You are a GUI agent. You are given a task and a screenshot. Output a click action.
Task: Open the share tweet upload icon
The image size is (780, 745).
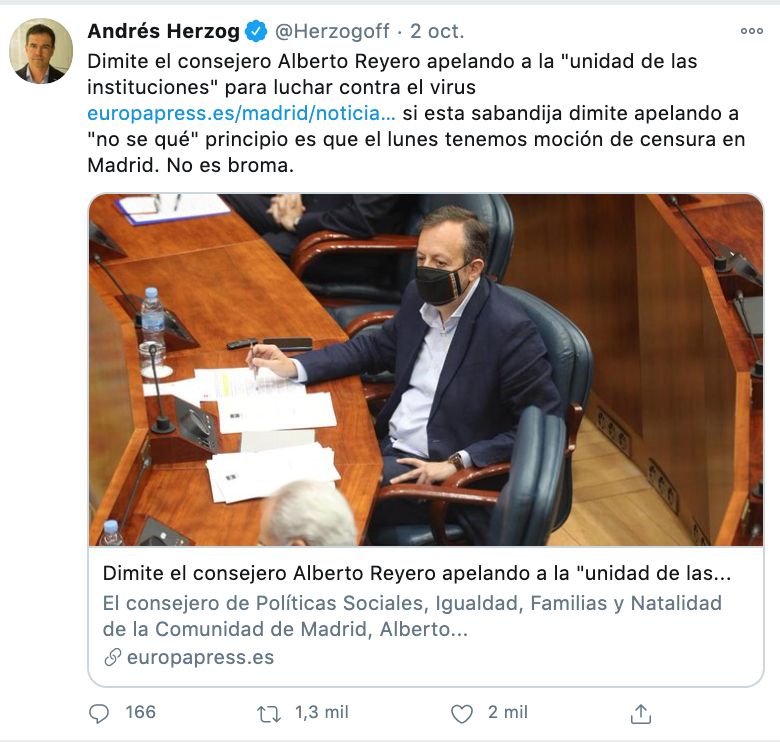[641, 714]
